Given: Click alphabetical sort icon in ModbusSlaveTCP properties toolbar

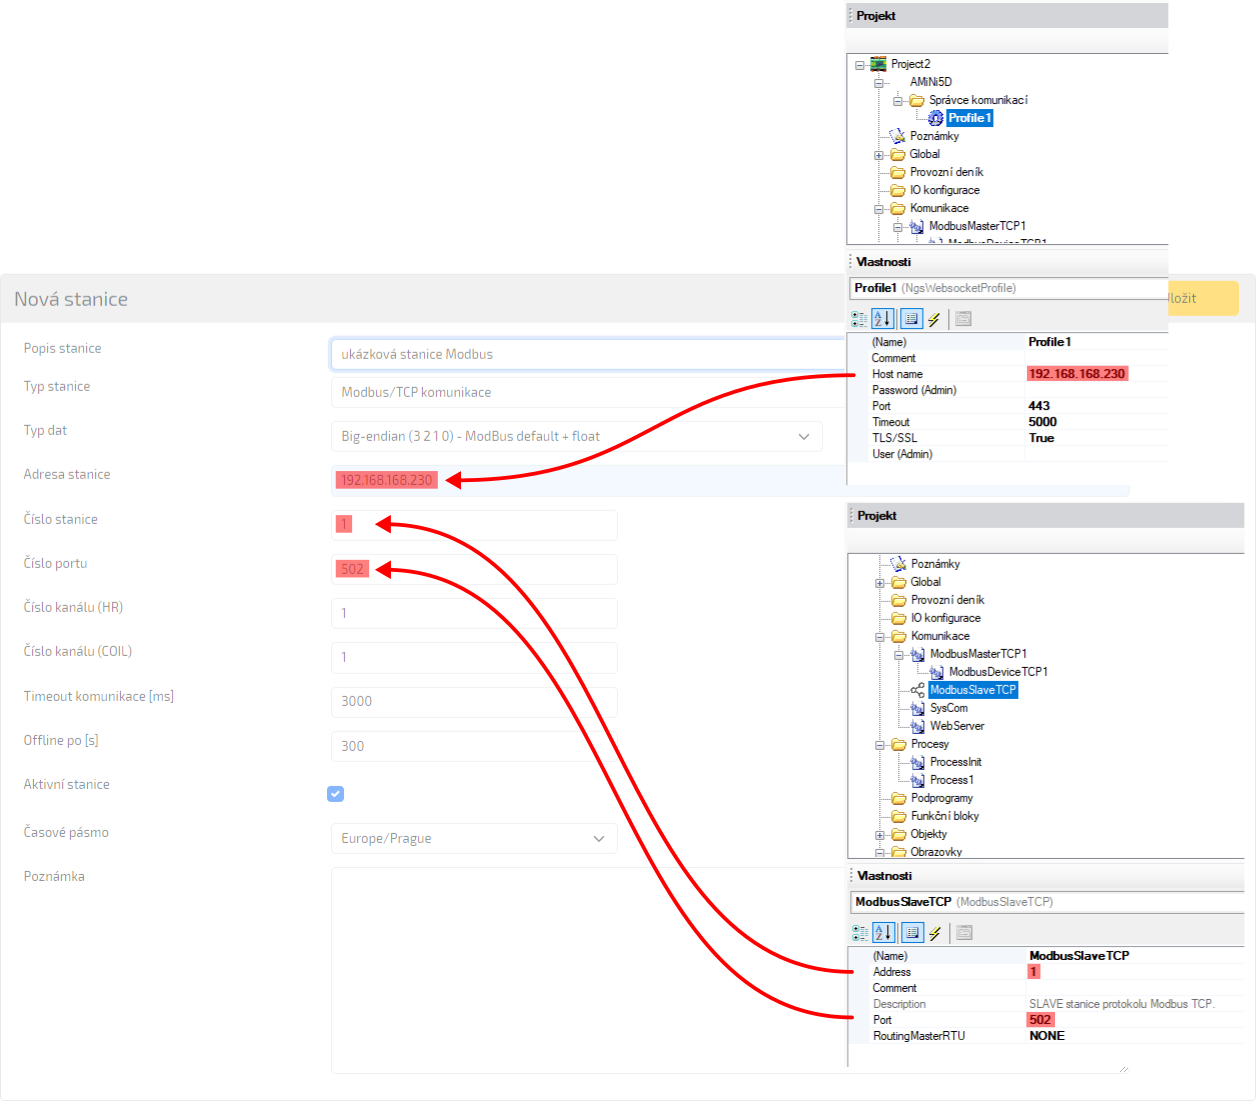Looking at the screenshot, I should click(884, 933).
